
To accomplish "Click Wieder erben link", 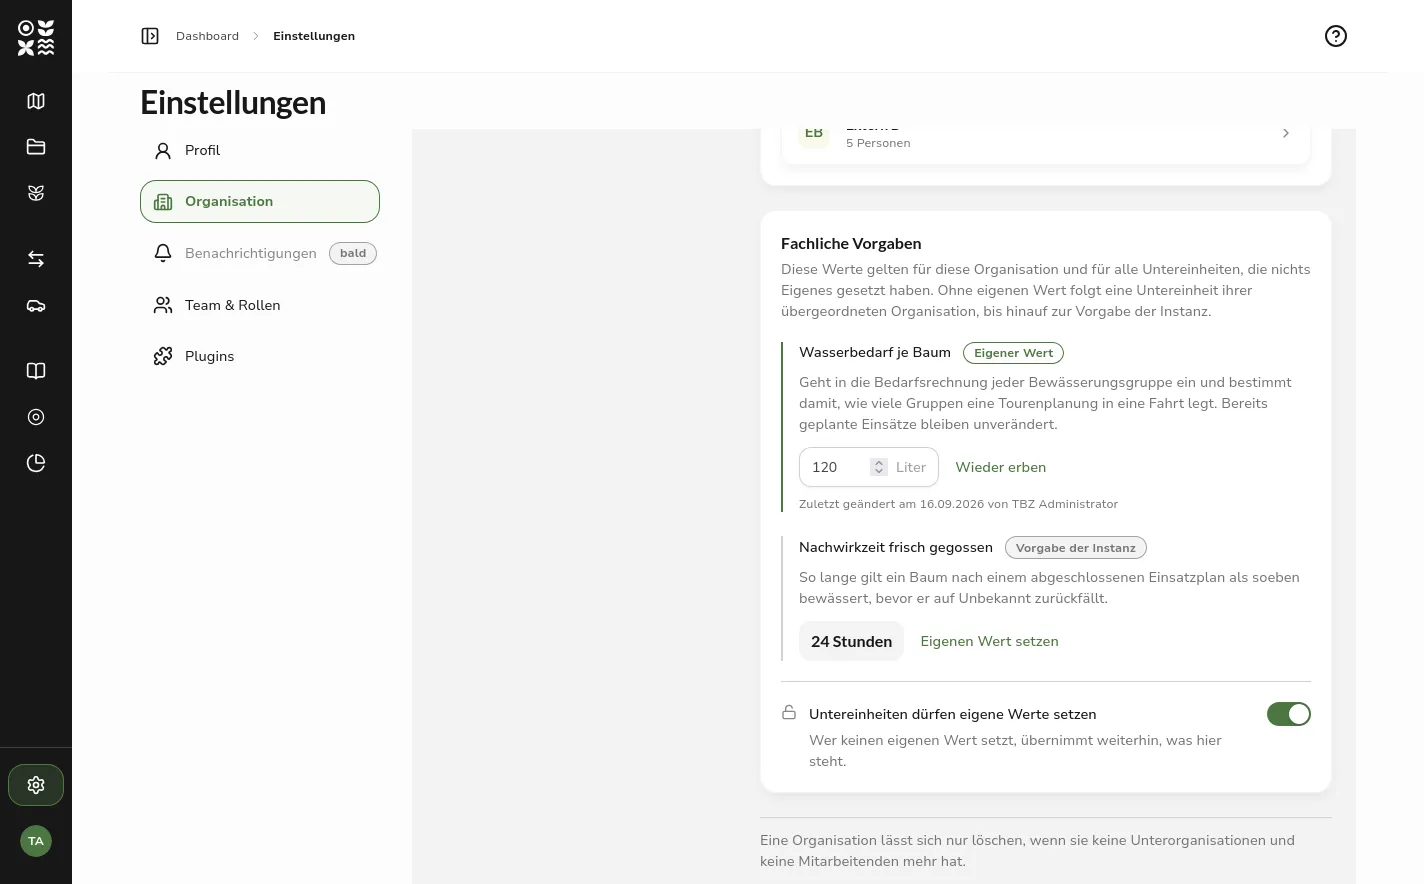I will coord(1001,467).
